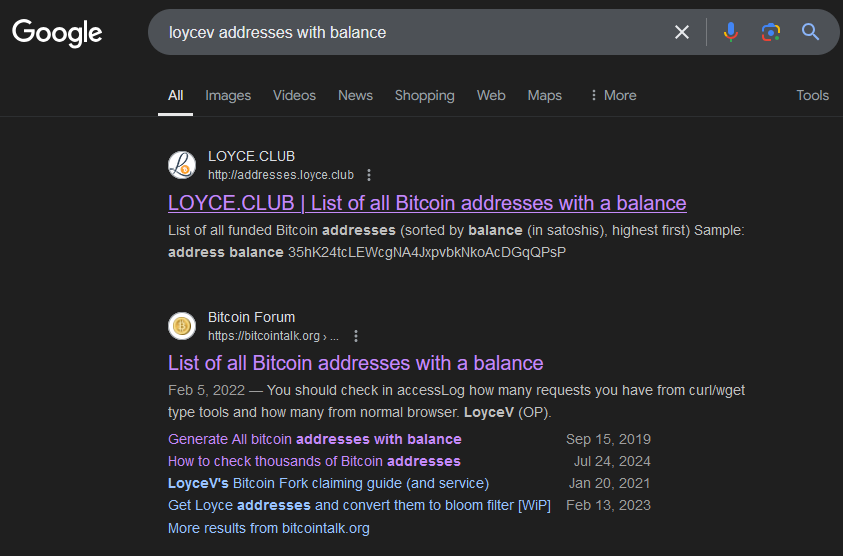Select the All tab
This screenshot has width=843, height=556.
[175, 96]
